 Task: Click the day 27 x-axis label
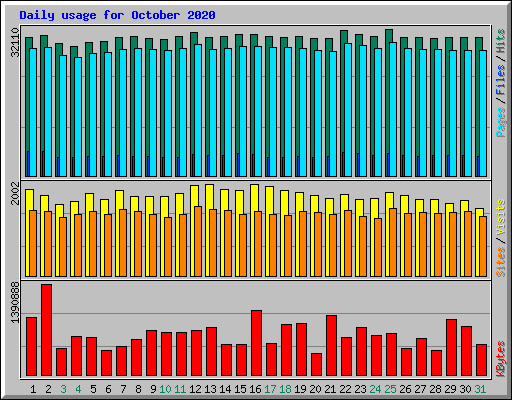pyautogui.click(x=420, y=389)
